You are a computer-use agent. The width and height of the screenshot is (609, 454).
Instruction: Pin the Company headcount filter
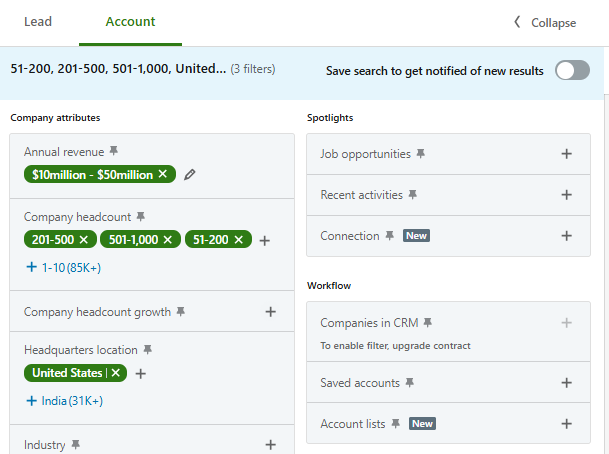pyautogui.click(x=141, y=216)
